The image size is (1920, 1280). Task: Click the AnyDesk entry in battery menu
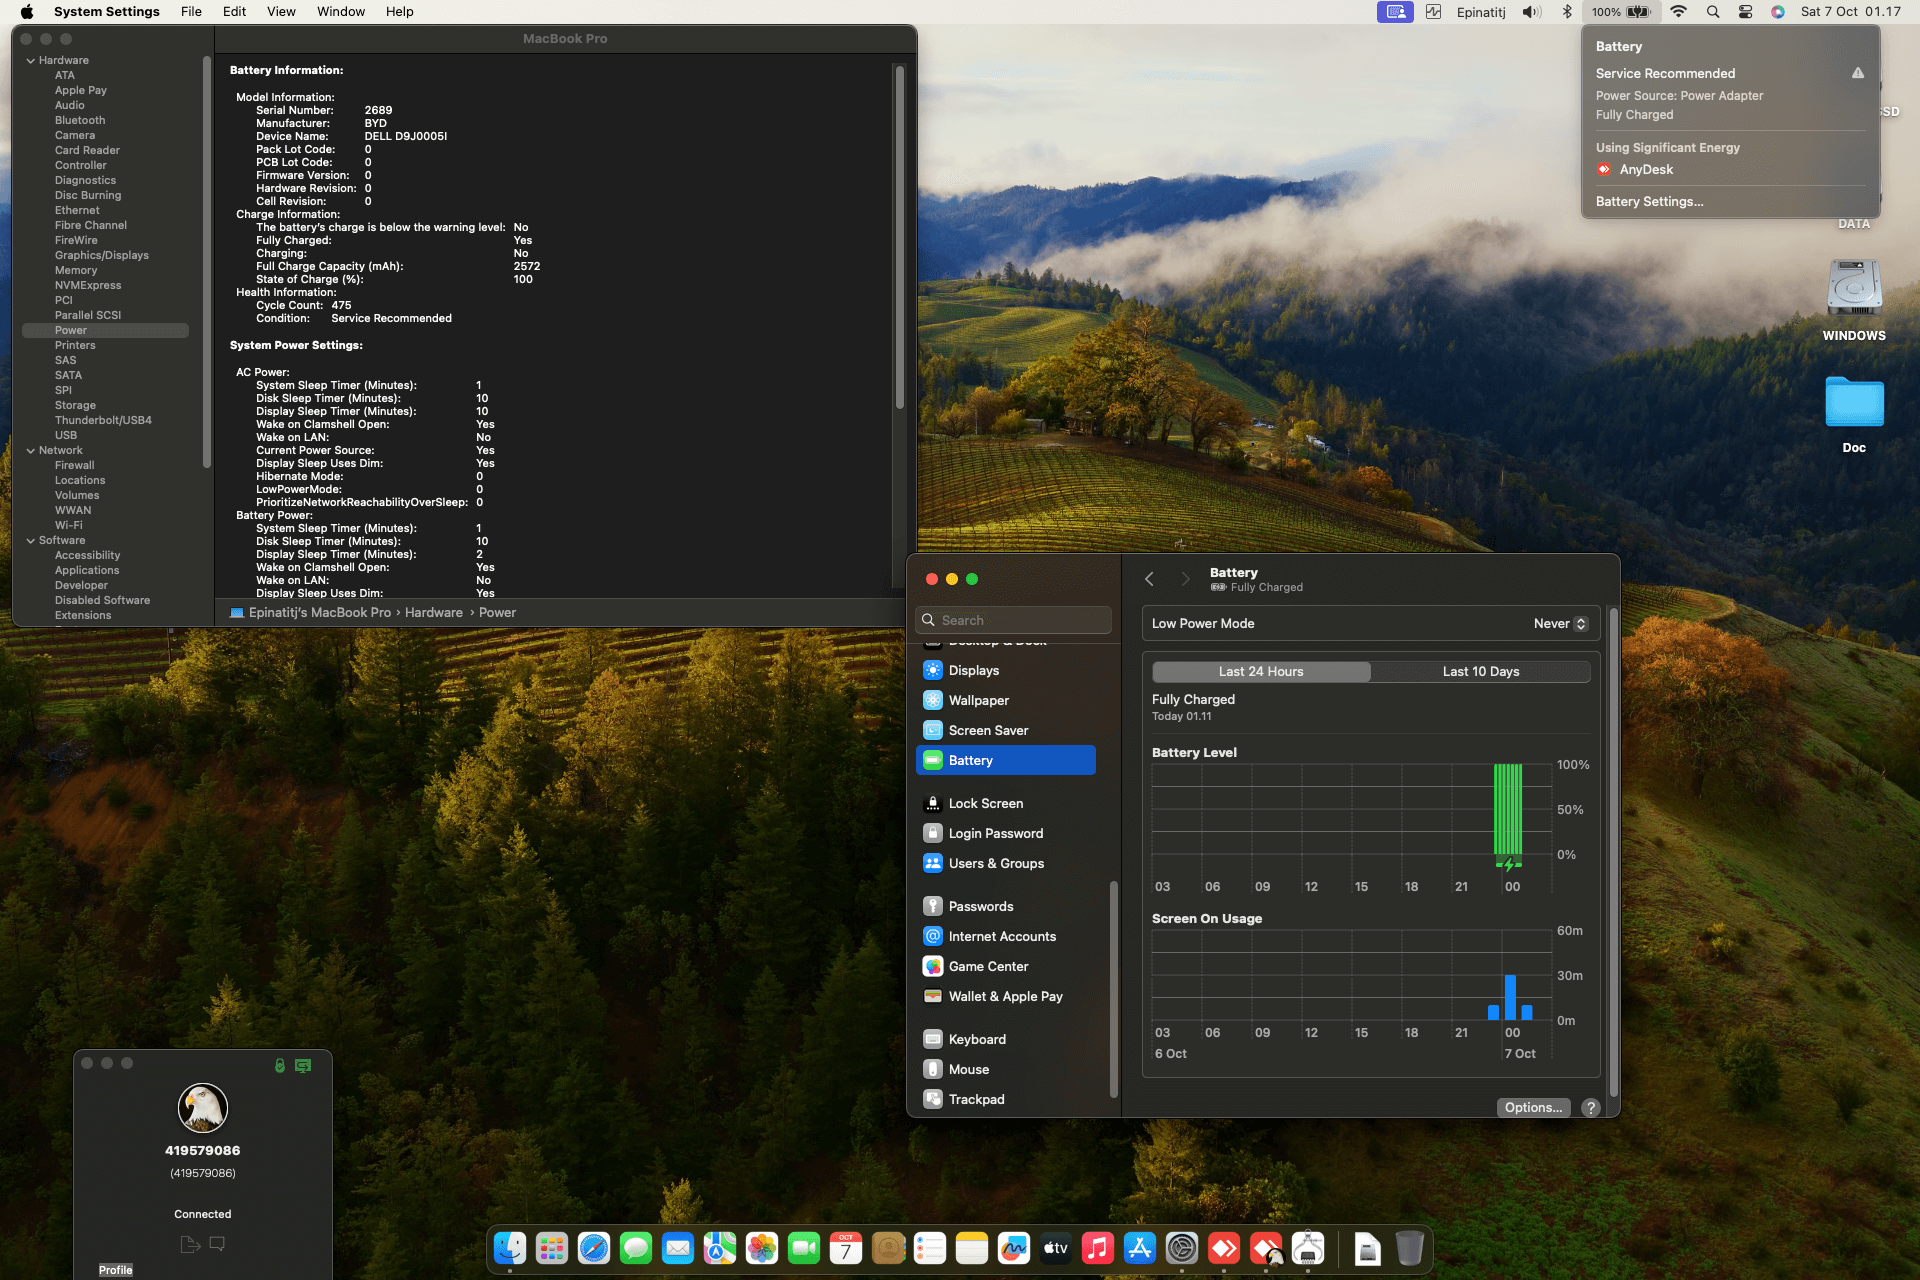point(1645,170)
